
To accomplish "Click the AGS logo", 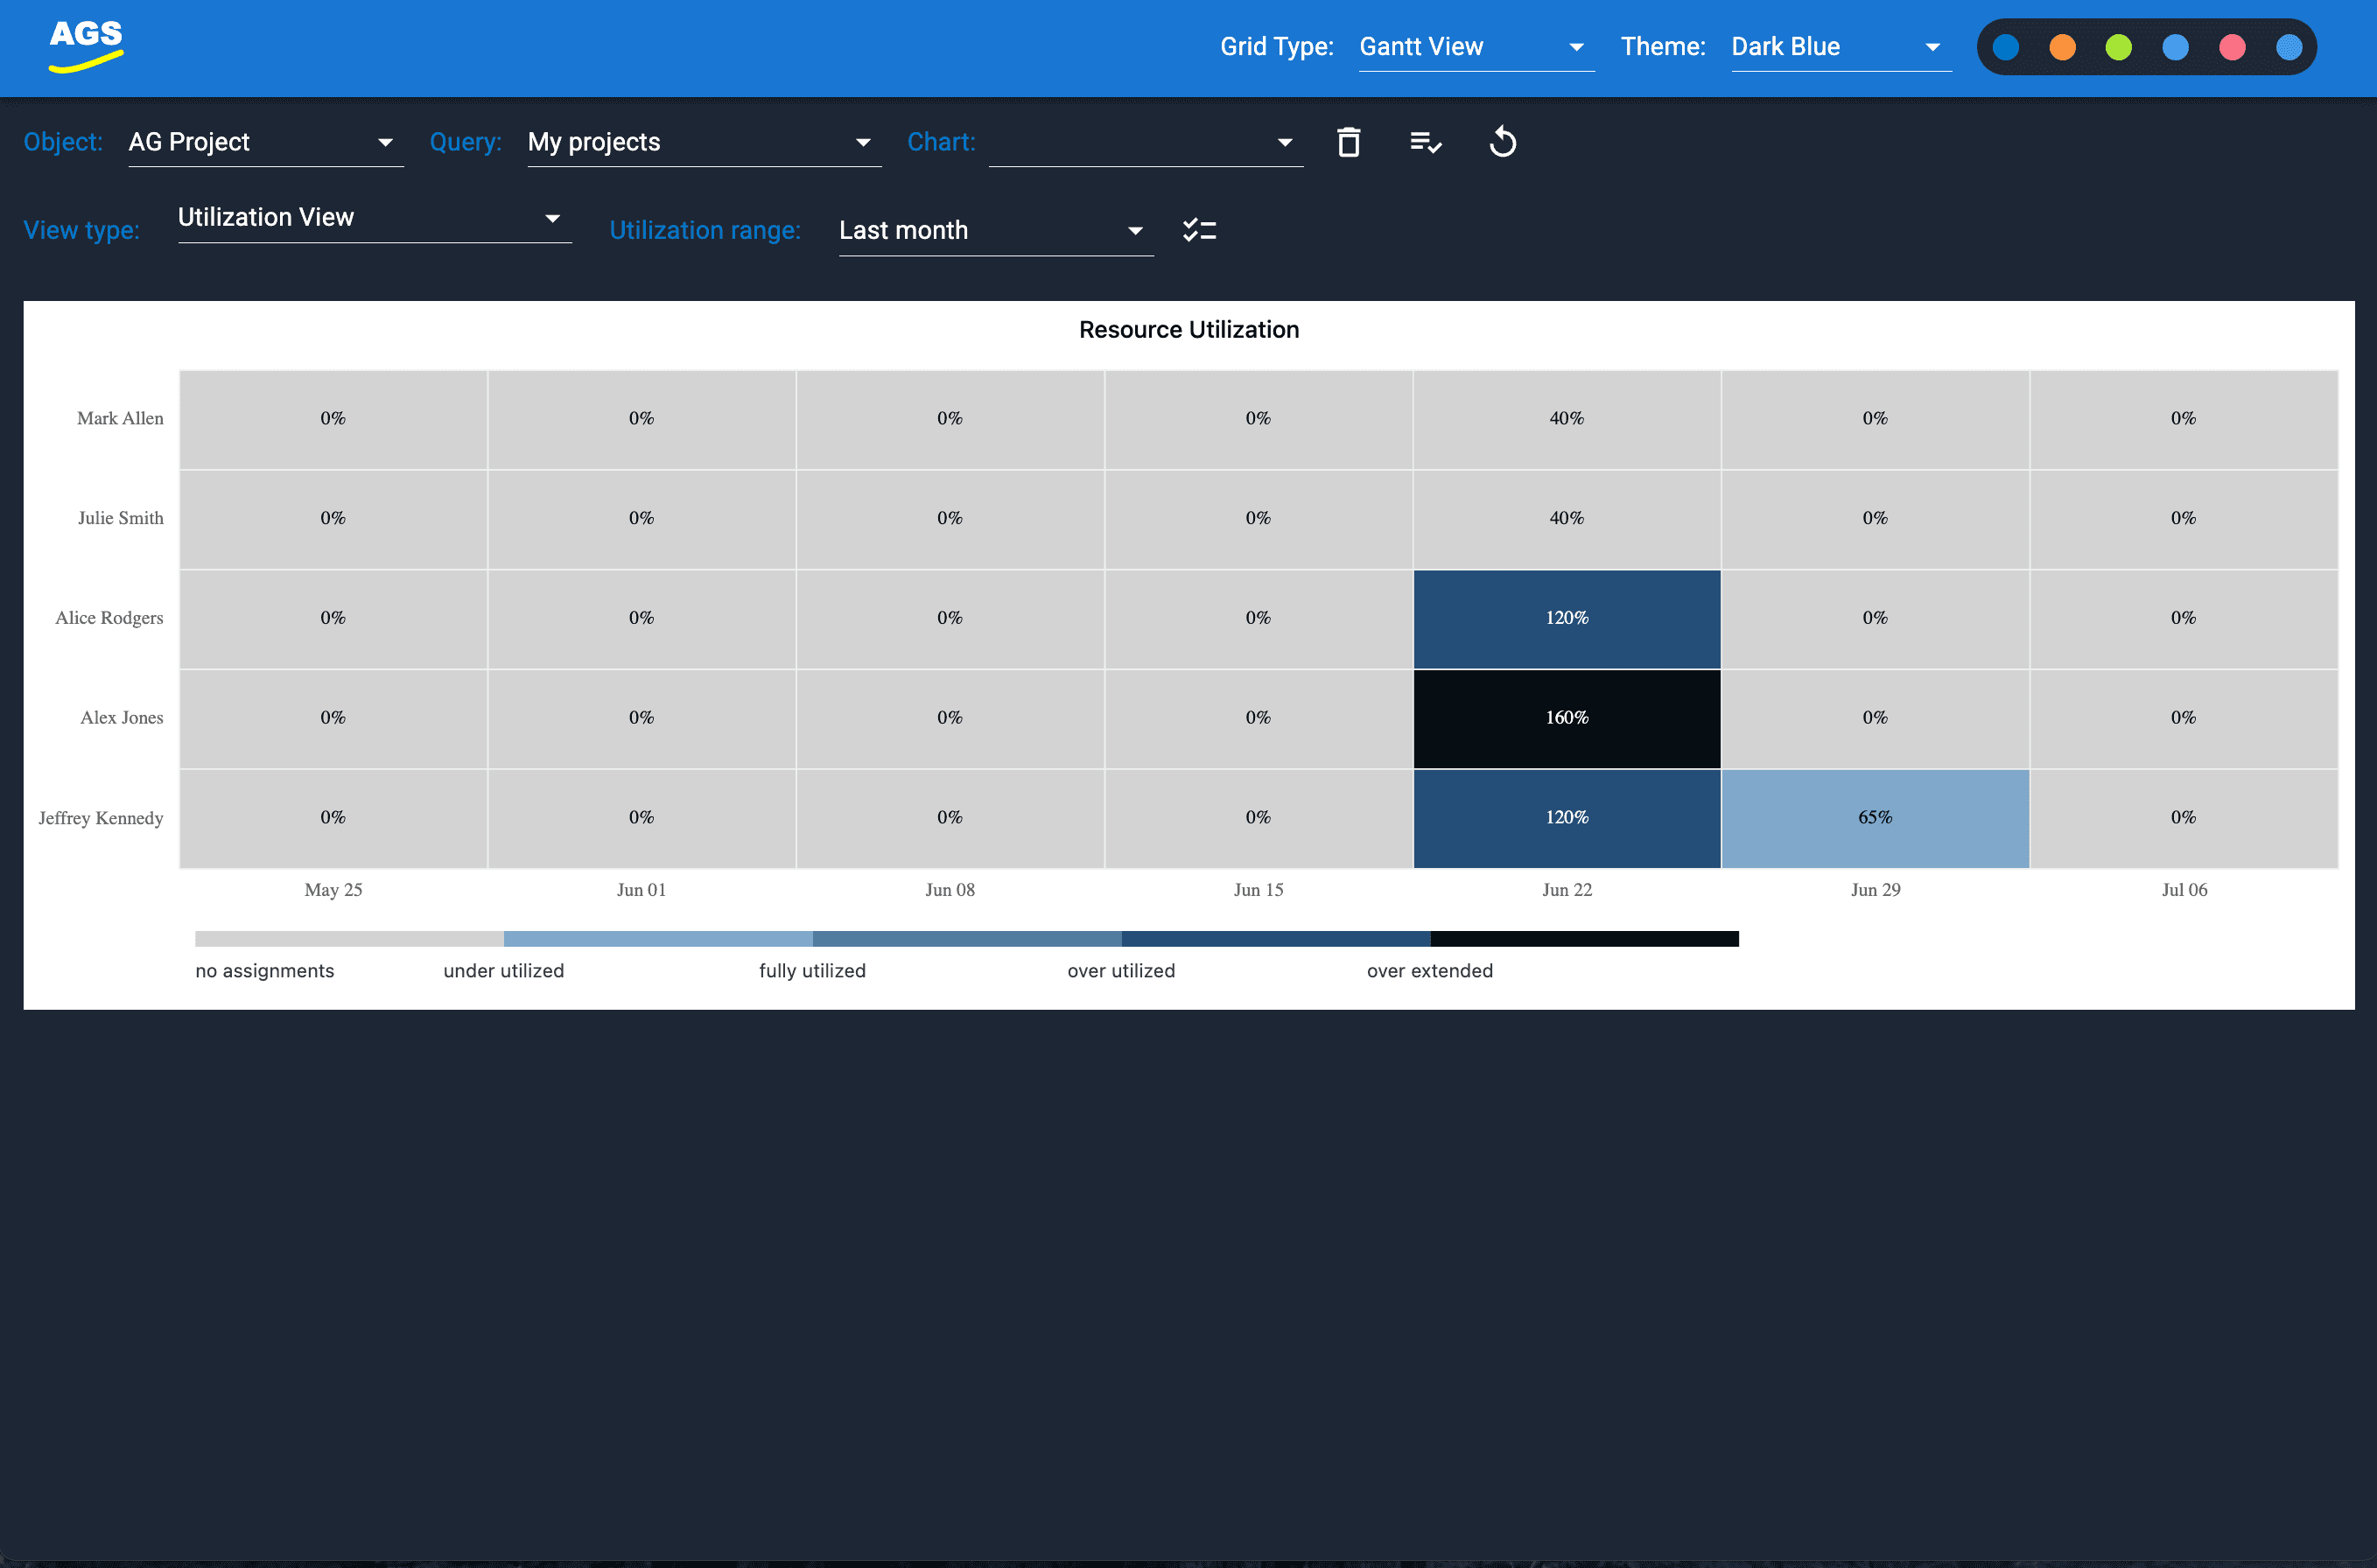I will point(86,45).
